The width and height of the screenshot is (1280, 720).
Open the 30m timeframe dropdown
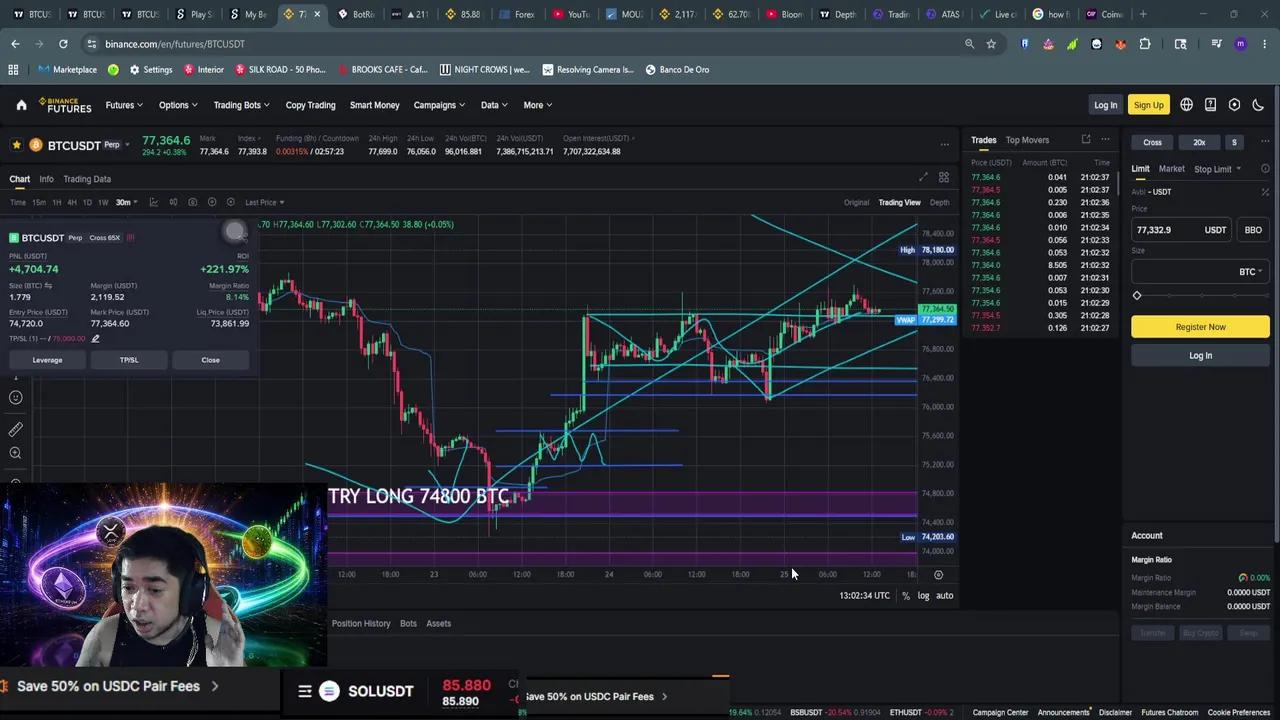[126, 202]
